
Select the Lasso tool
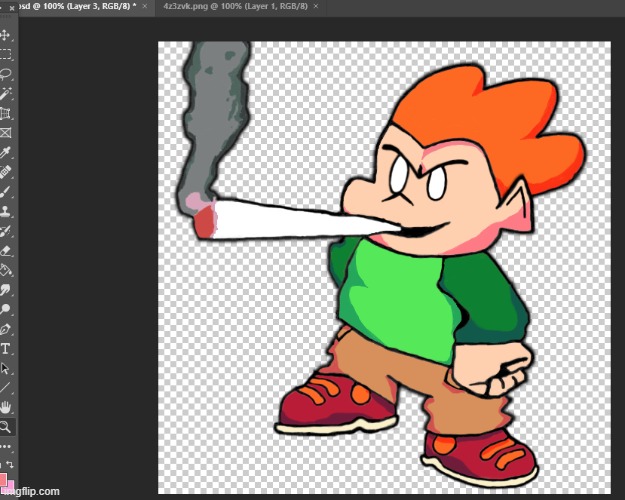[5, 74]
